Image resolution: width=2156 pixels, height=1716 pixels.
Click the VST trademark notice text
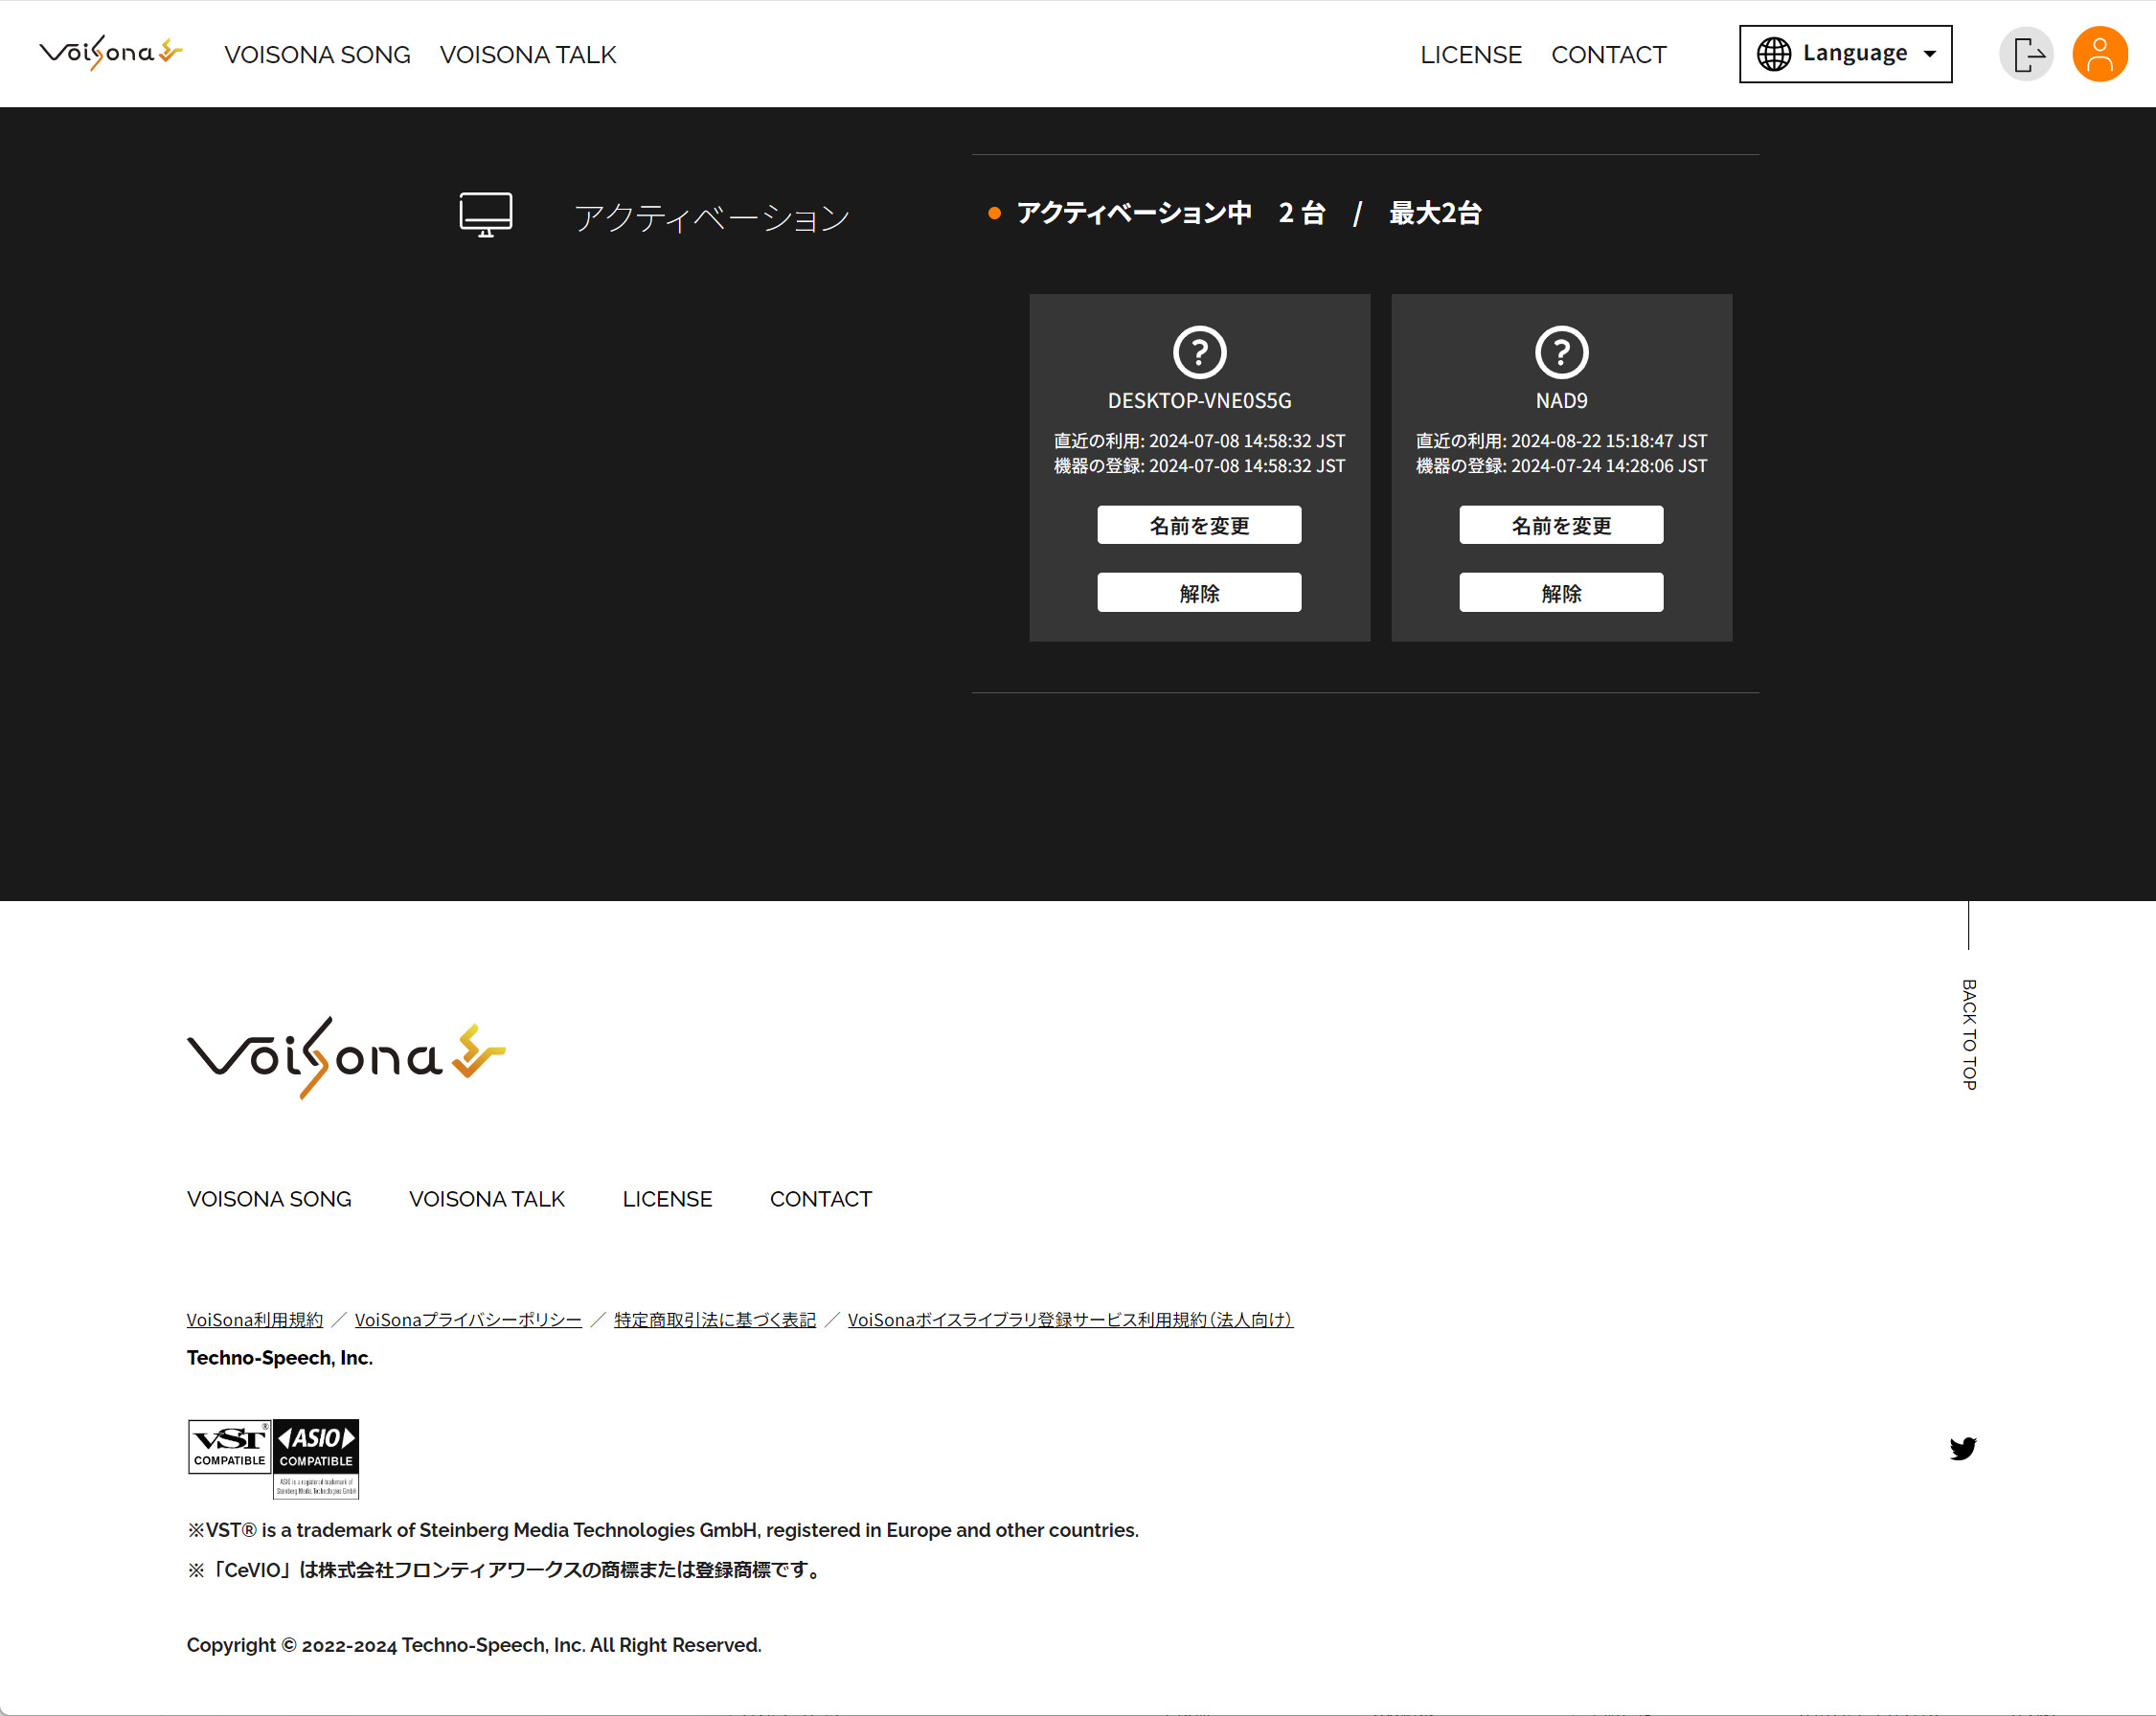coord(663,1530)
